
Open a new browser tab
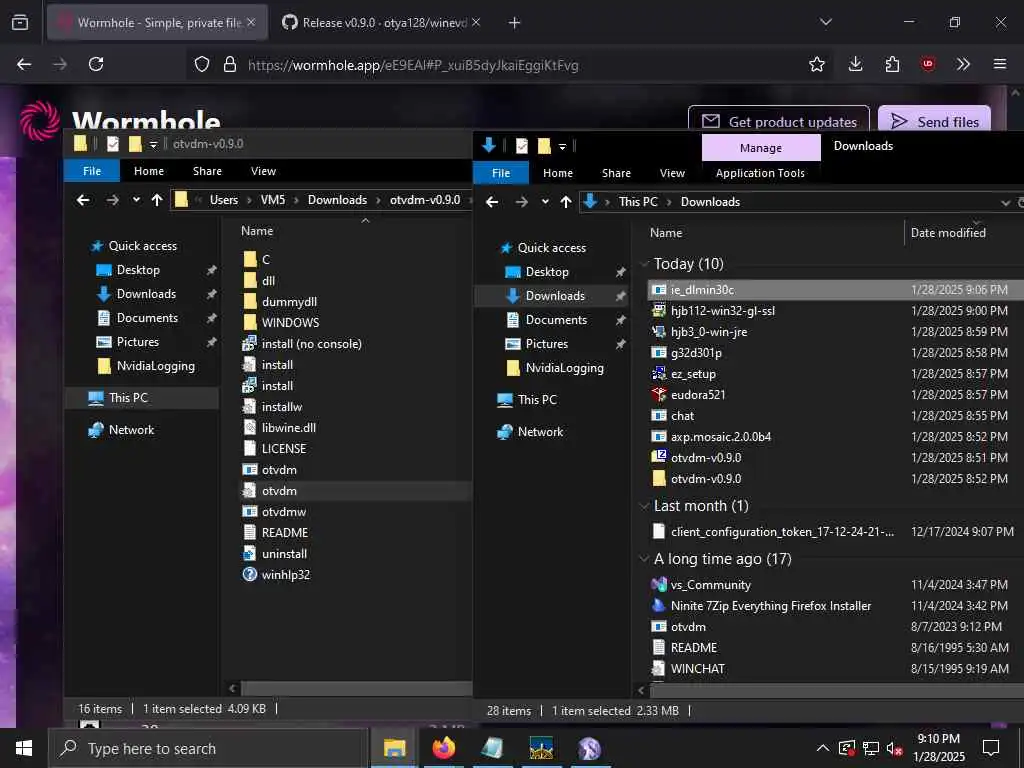click(515, 23)
